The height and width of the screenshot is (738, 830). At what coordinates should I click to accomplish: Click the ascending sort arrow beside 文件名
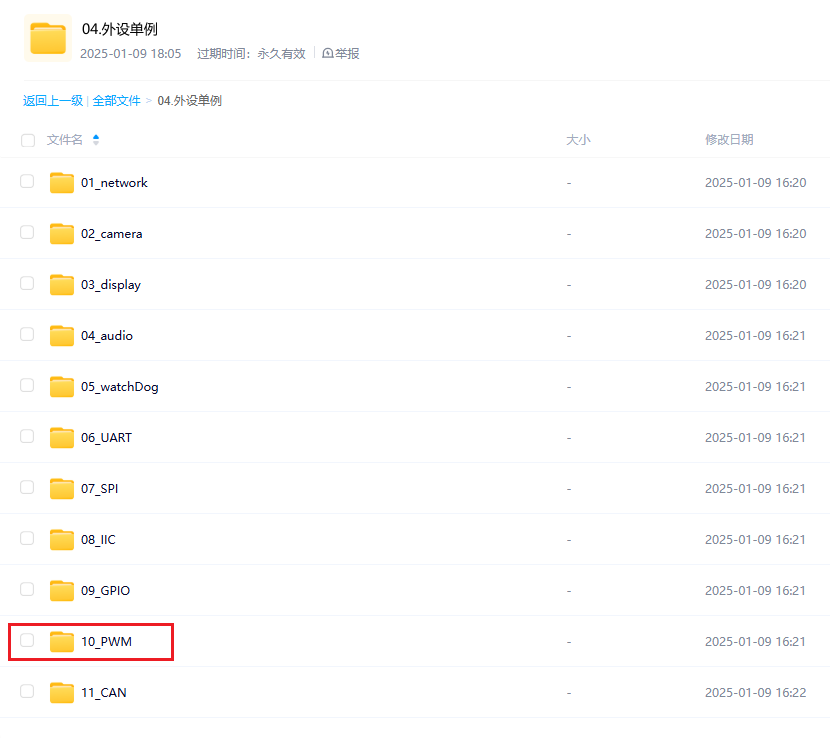click(x=95, y=136)
